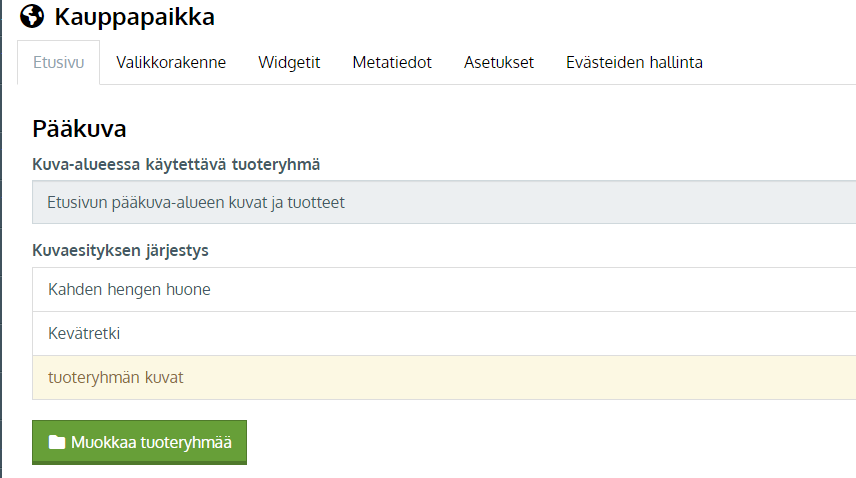Click the Muokkaa tuoteryhmää button
Image resolution: width=856 pixels, height=478 pixels.
tap(139, 442)
